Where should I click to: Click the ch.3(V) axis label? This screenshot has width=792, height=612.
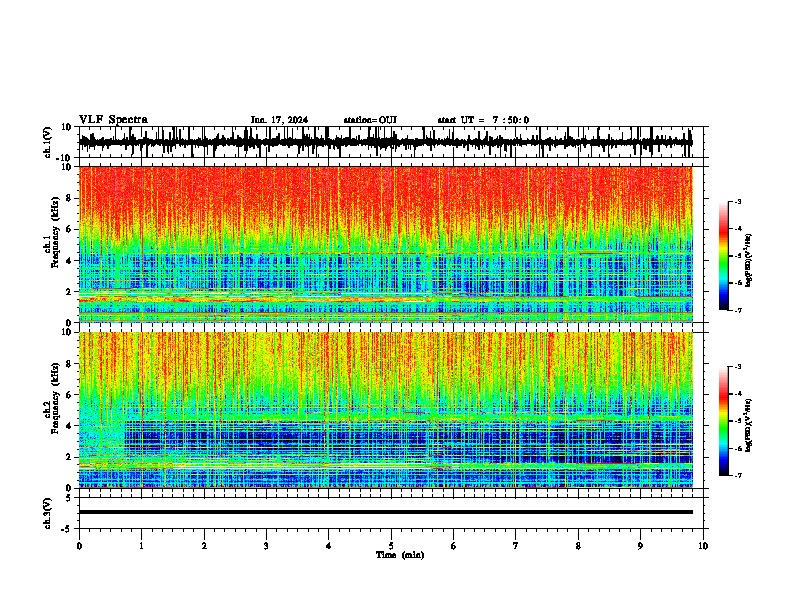tap(48, 513)
